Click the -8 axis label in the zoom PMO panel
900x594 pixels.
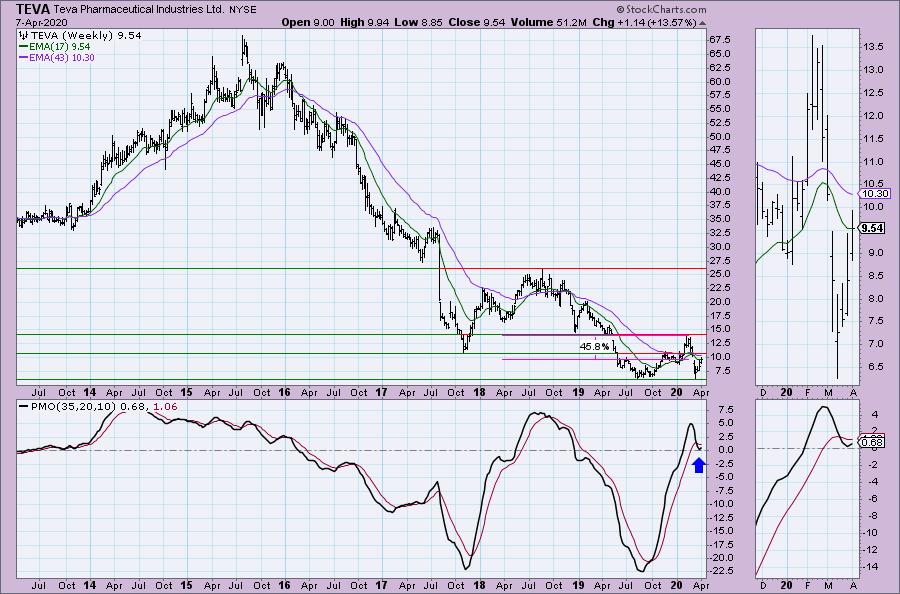(872, 515)
